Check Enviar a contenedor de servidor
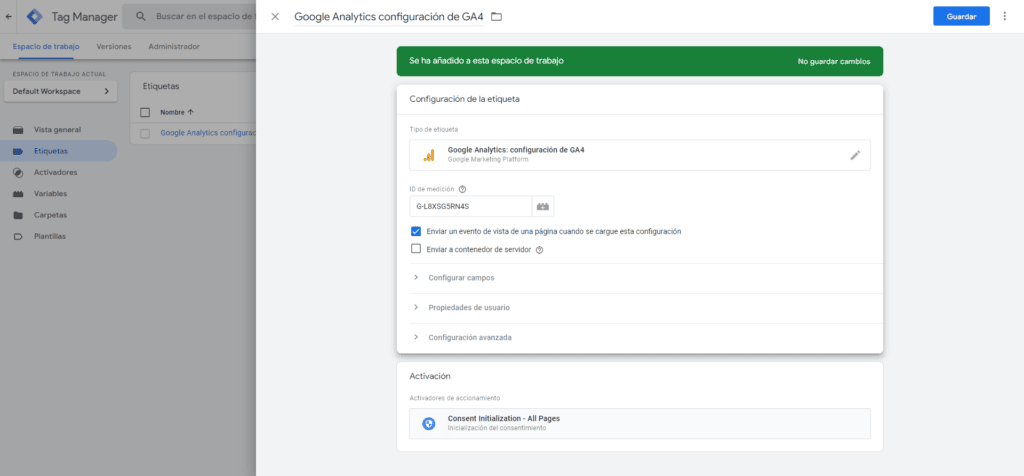1024x476 pixels. click(415, 249)
